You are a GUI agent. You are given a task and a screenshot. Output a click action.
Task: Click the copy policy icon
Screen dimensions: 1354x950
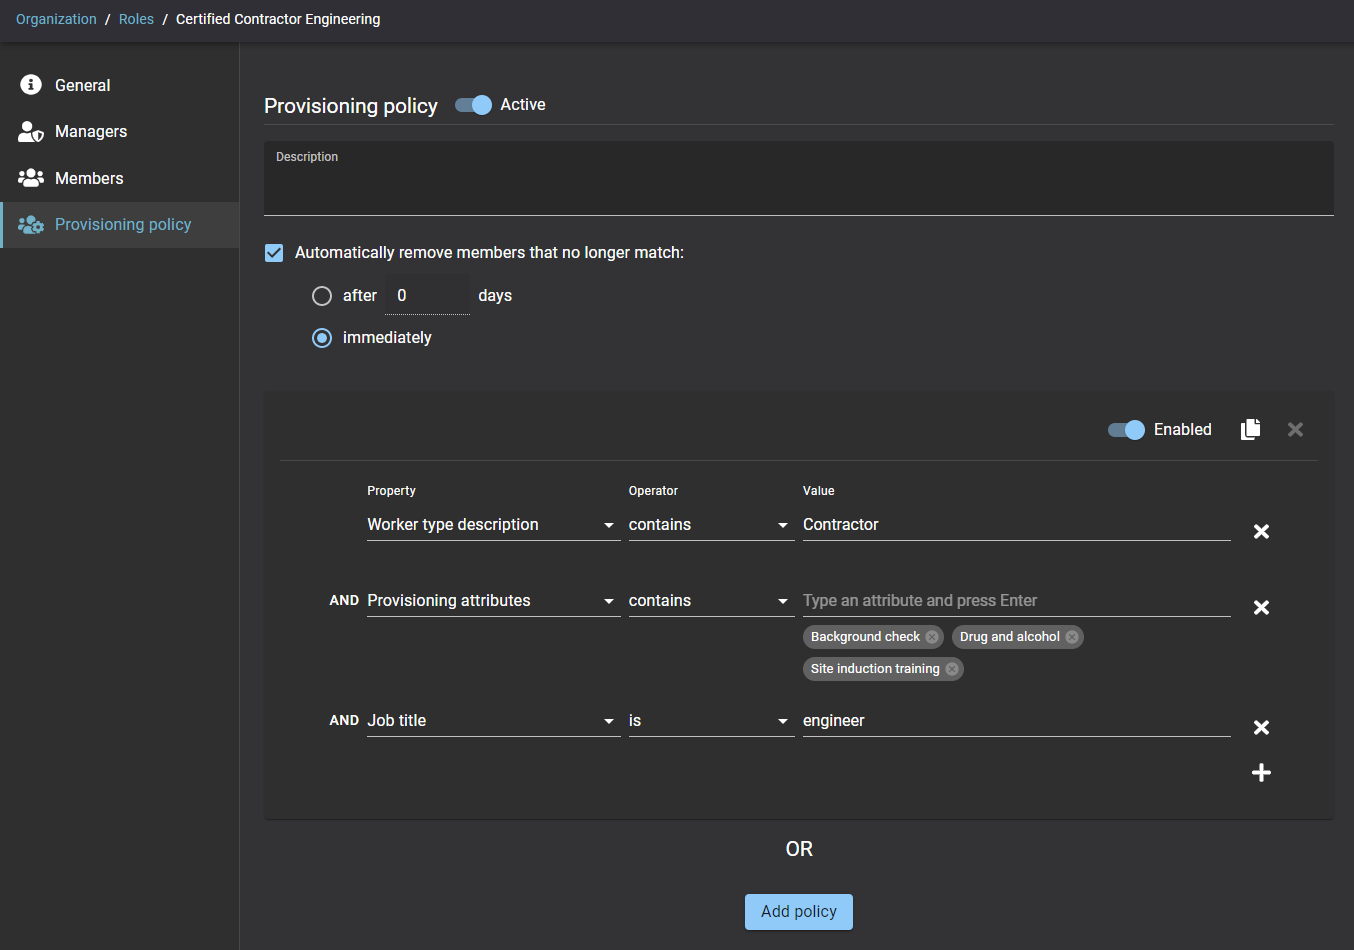tap(1250, 429)
